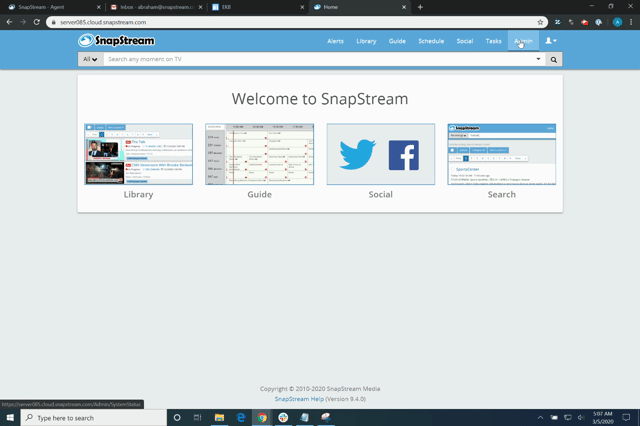Viewport: 640px width, 426px height.
Task: Go back in the browser
Action: 9,22
